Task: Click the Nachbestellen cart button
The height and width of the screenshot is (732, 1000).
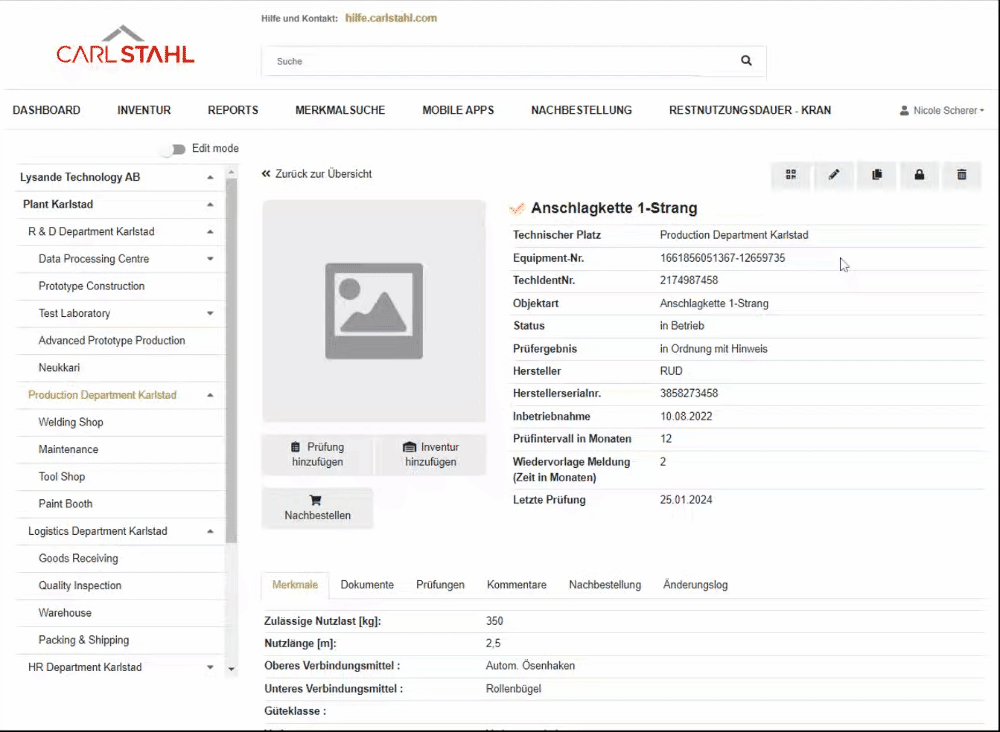Action: [x=317, y=508]
